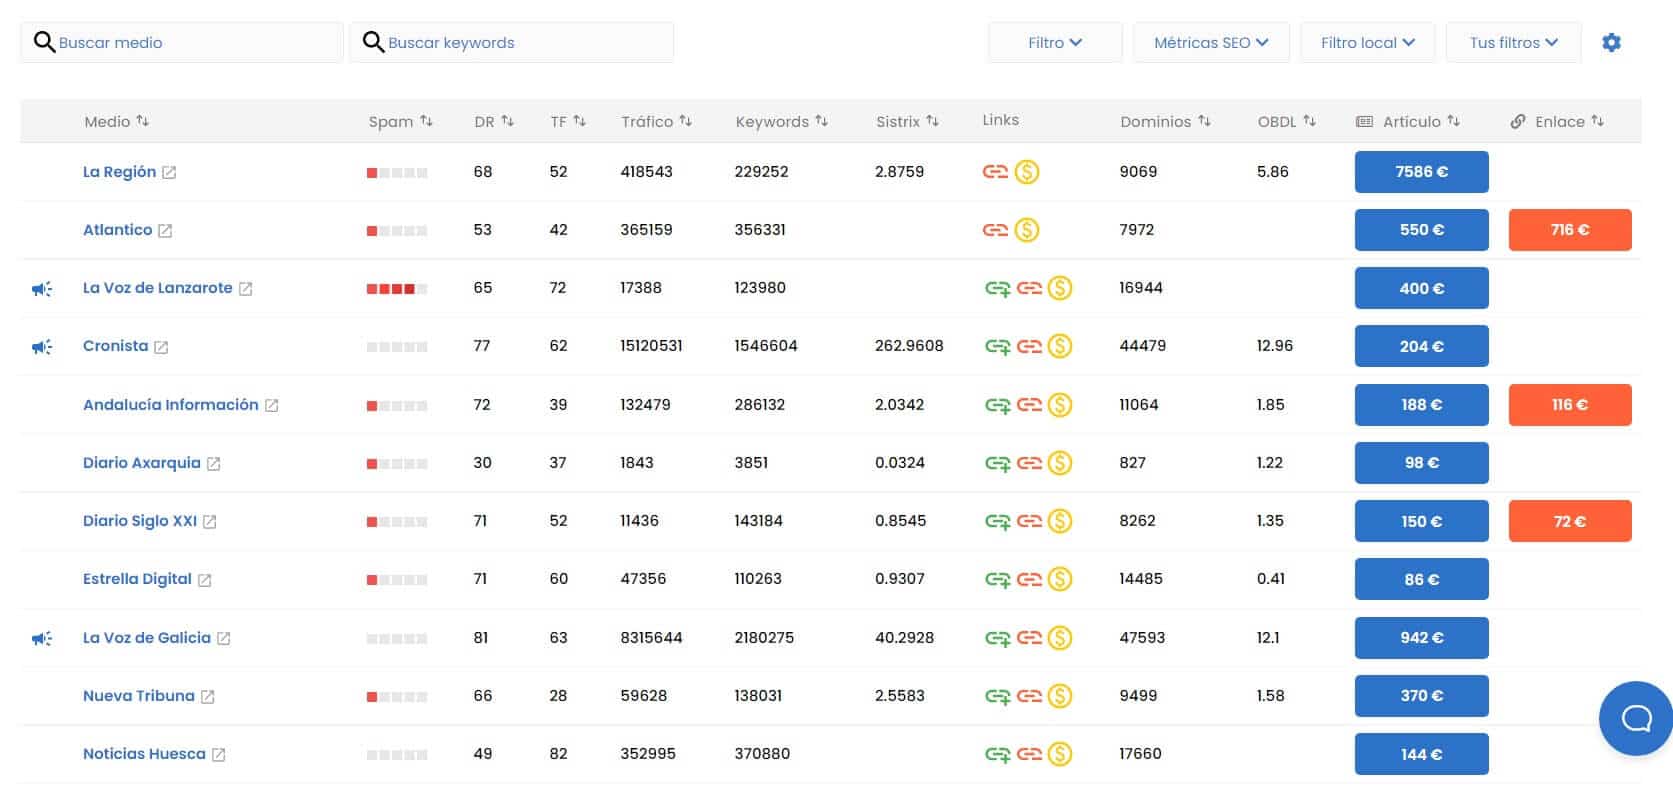This screenshot has width=1673, height=789.
Task: Click the 47593 Dominios value
Action: (1142, 637)
